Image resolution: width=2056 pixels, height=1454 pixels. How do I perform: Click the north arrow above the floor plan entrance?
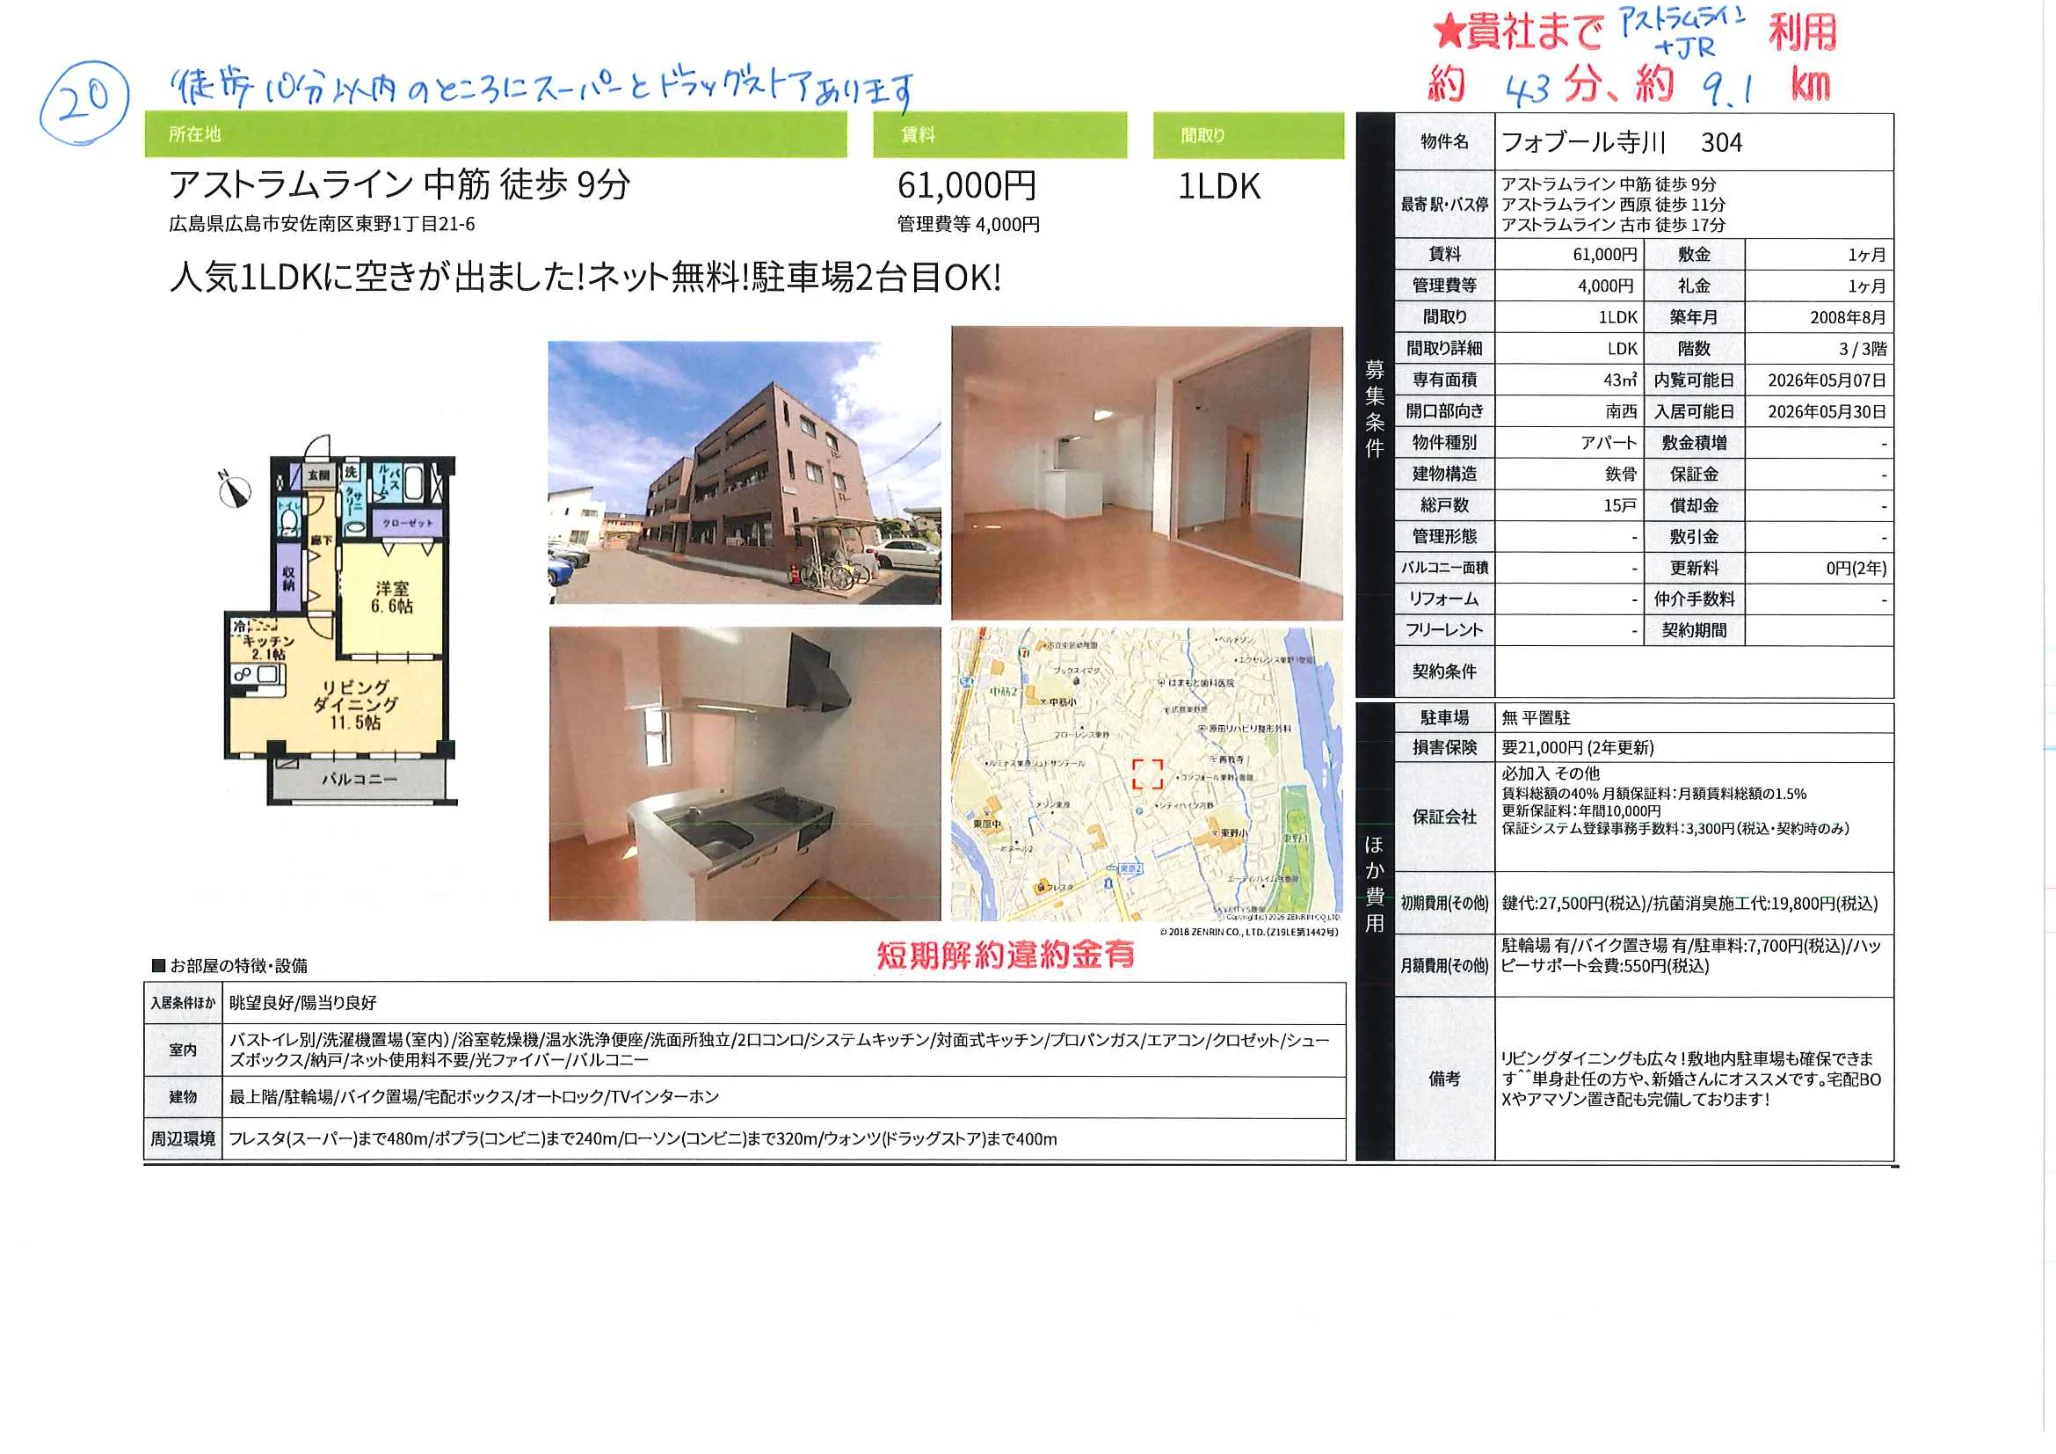(236, 491)
